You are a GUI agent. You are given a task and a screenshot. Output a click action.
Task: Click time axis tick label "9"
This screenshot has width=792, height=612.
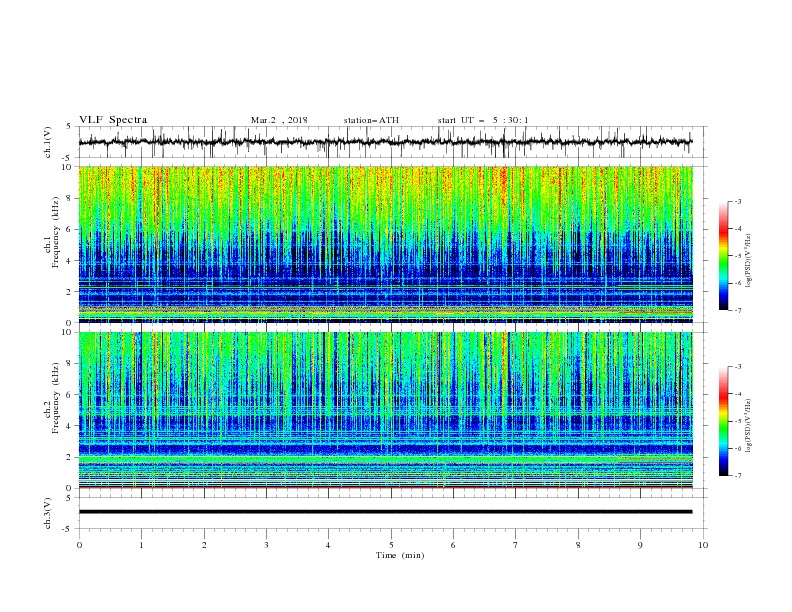pos(640,545)
